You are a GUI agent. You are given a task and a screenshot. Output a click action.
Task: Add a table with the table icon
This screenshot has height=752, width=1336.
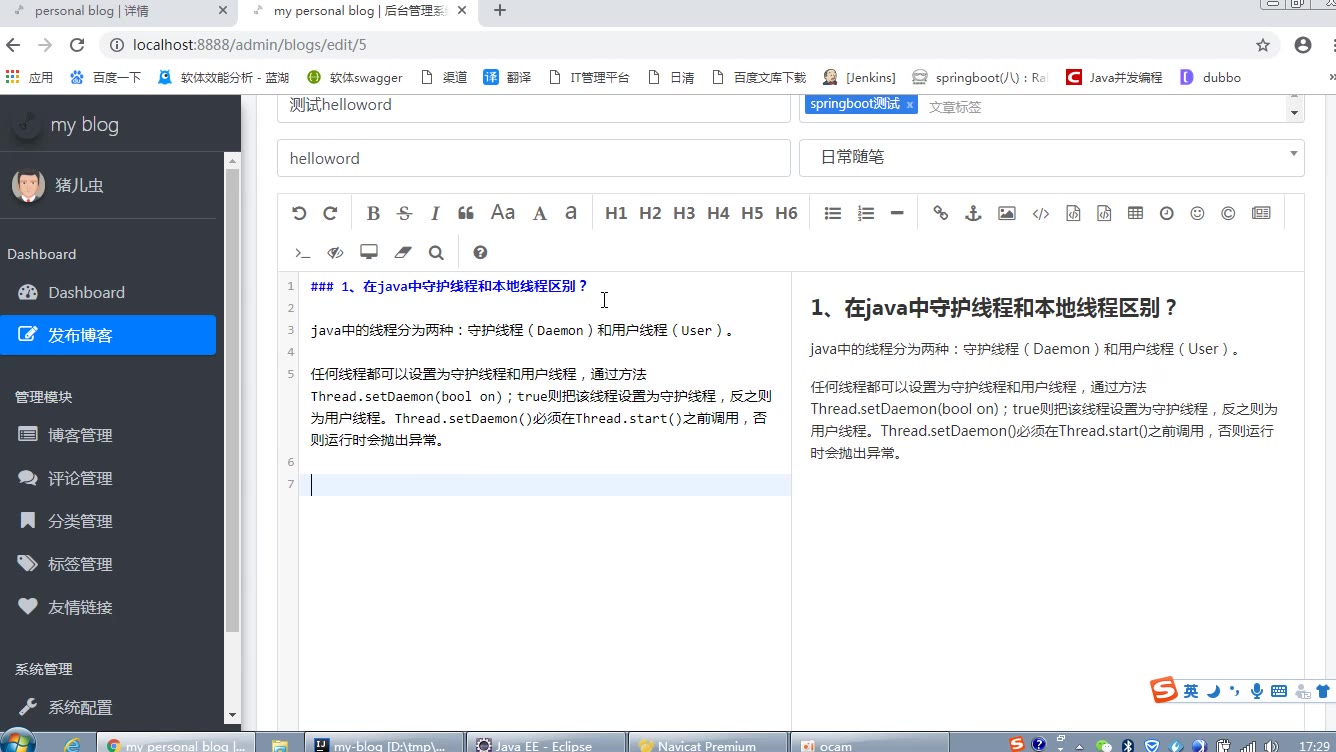(x=1135, y=213)
